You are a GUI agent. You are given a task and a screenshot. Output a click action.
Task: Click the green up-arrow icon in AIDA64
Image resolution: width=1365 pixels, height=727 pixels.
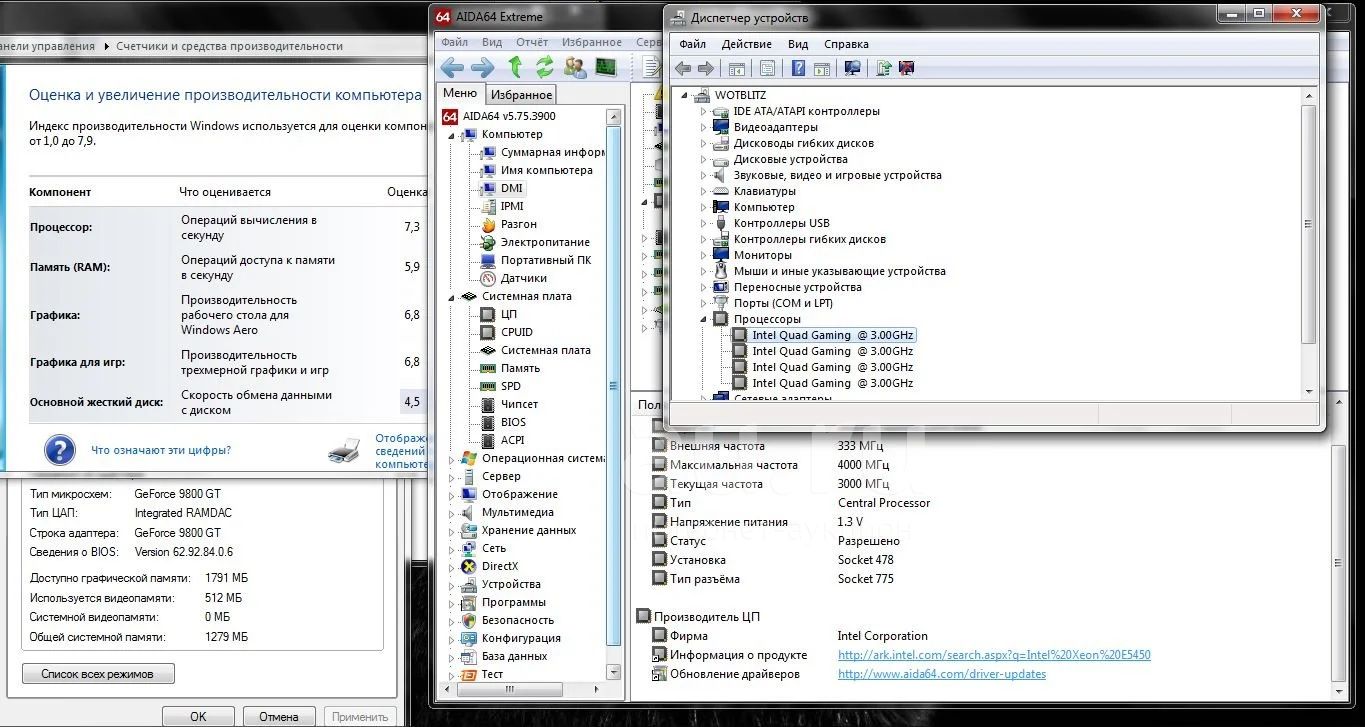515,67
